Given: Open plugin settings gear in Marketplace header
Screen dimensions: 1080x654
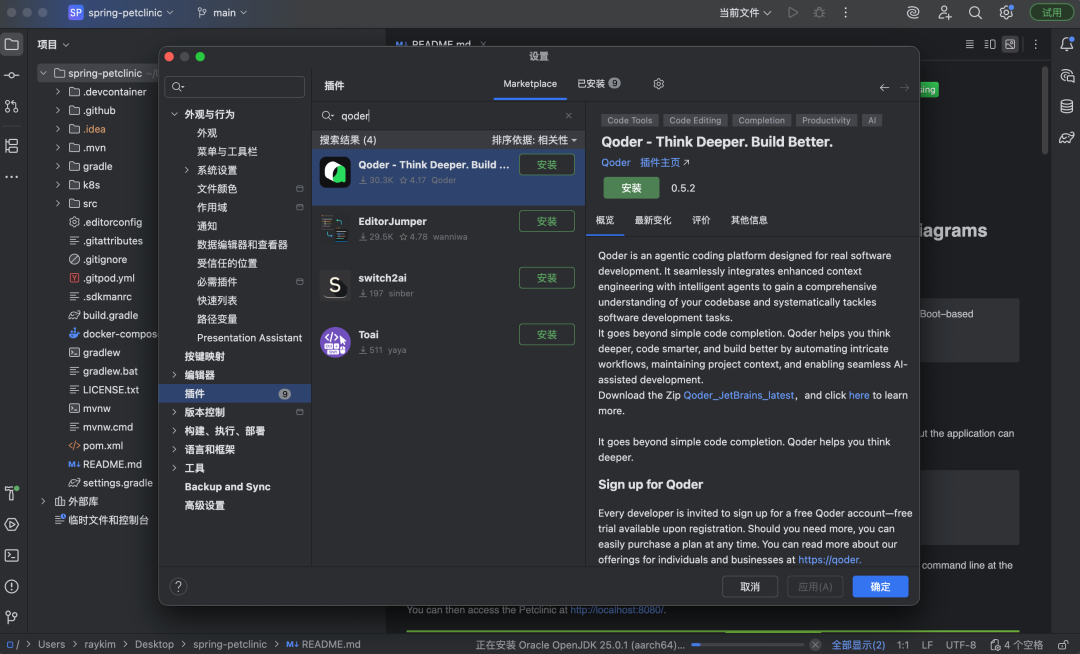Looking at the screenshot, I should click(x=658, y=84).
